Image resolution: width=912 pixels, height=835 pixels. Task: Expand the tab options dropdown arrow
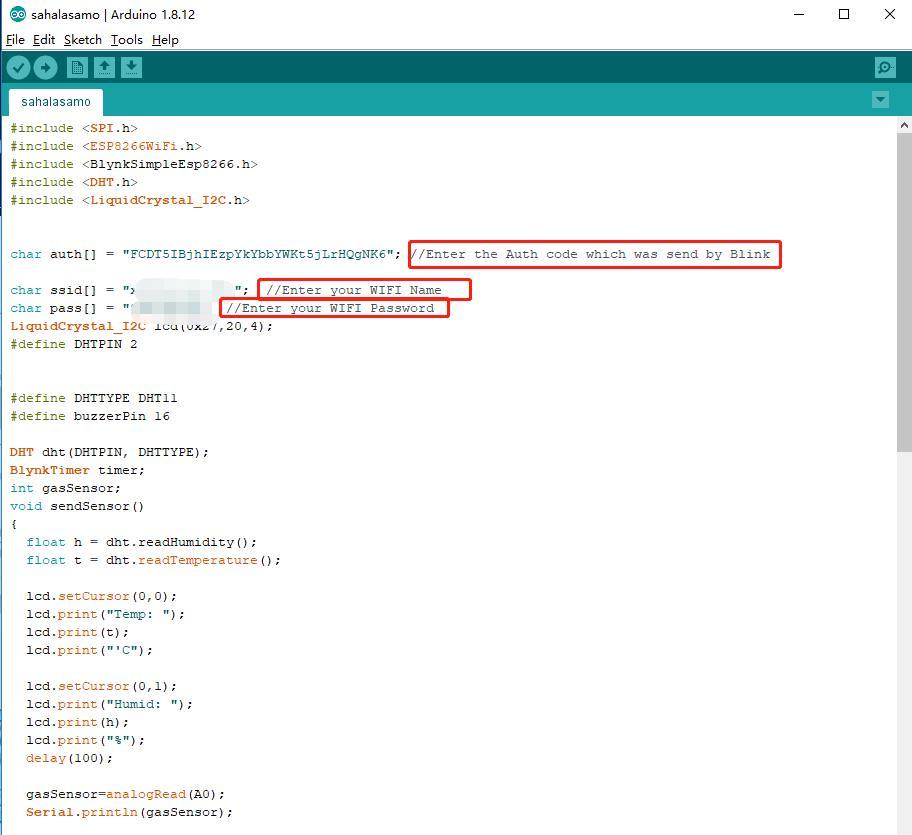(x=881, y=99)
